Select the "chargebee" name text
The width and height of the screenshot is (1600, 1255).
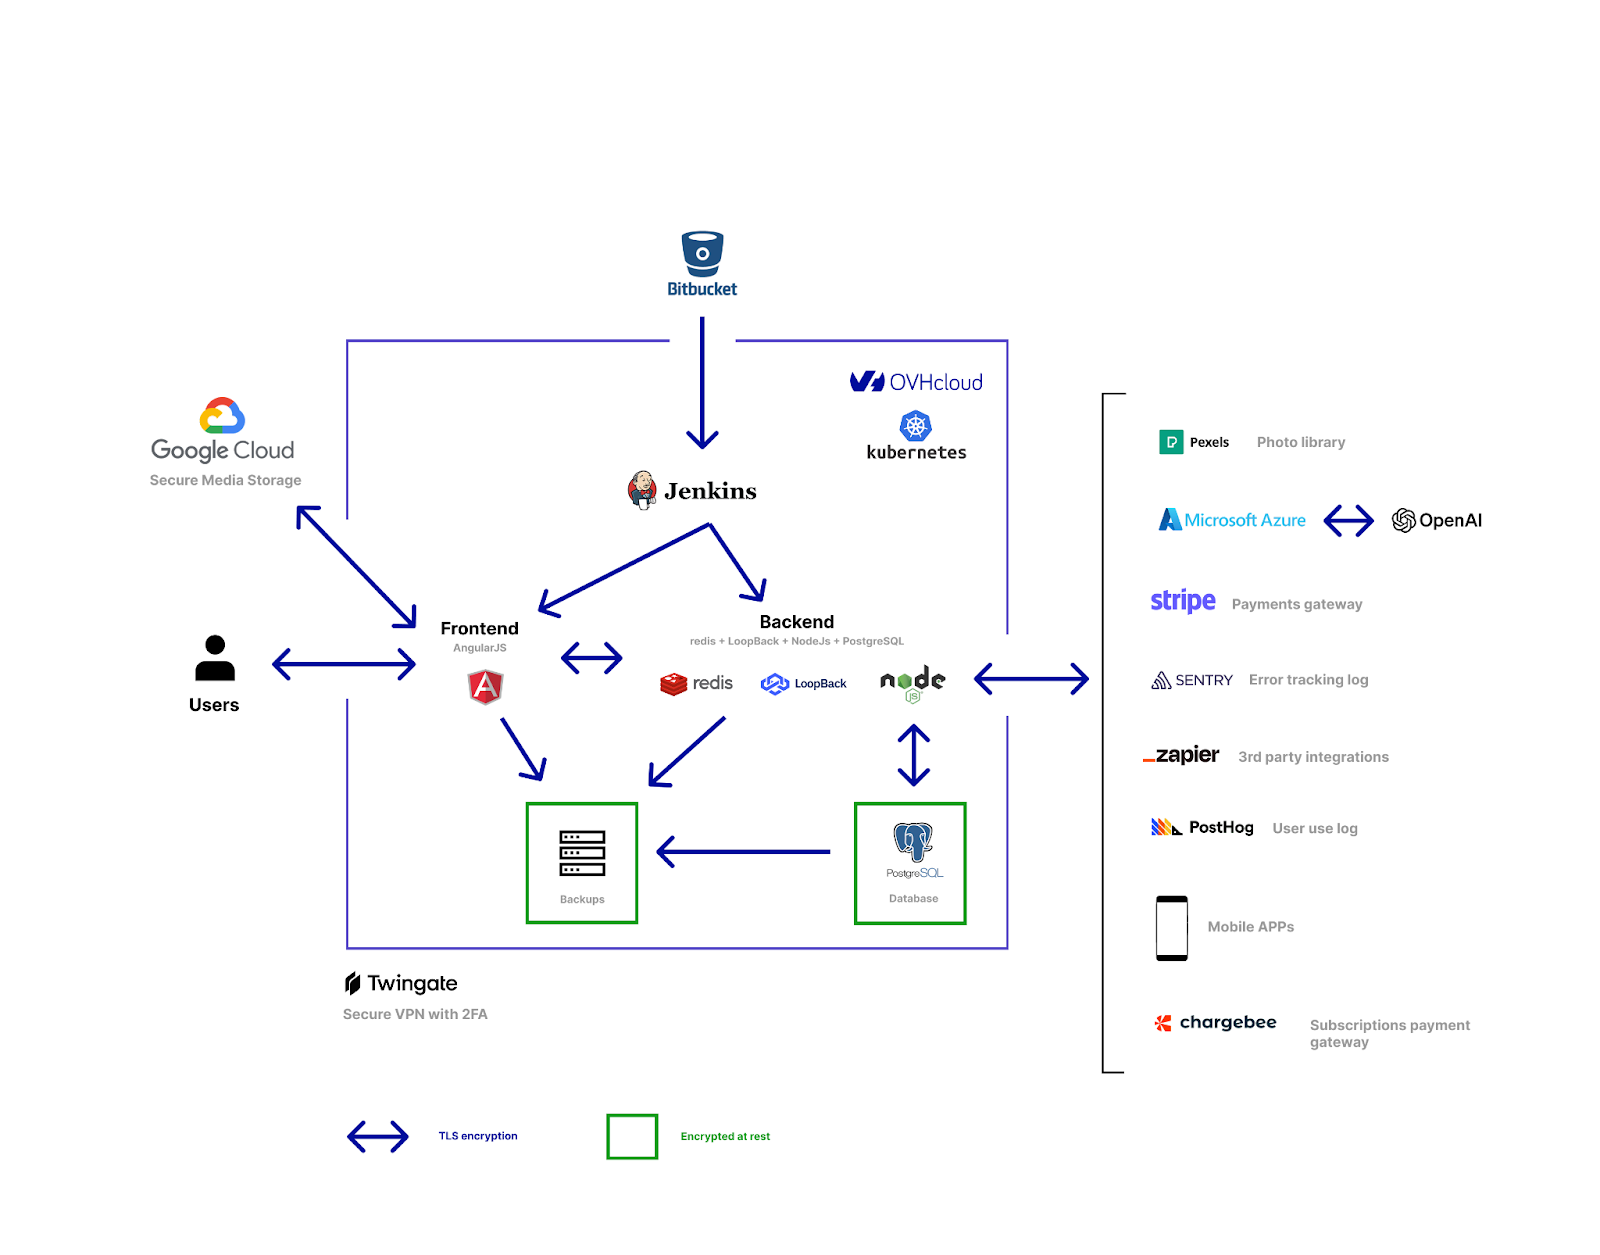click(1228, 1023)
